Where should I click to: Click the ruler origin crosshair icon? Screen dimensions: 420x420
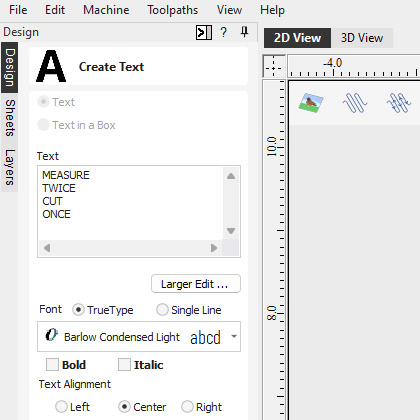pos(274,66)
